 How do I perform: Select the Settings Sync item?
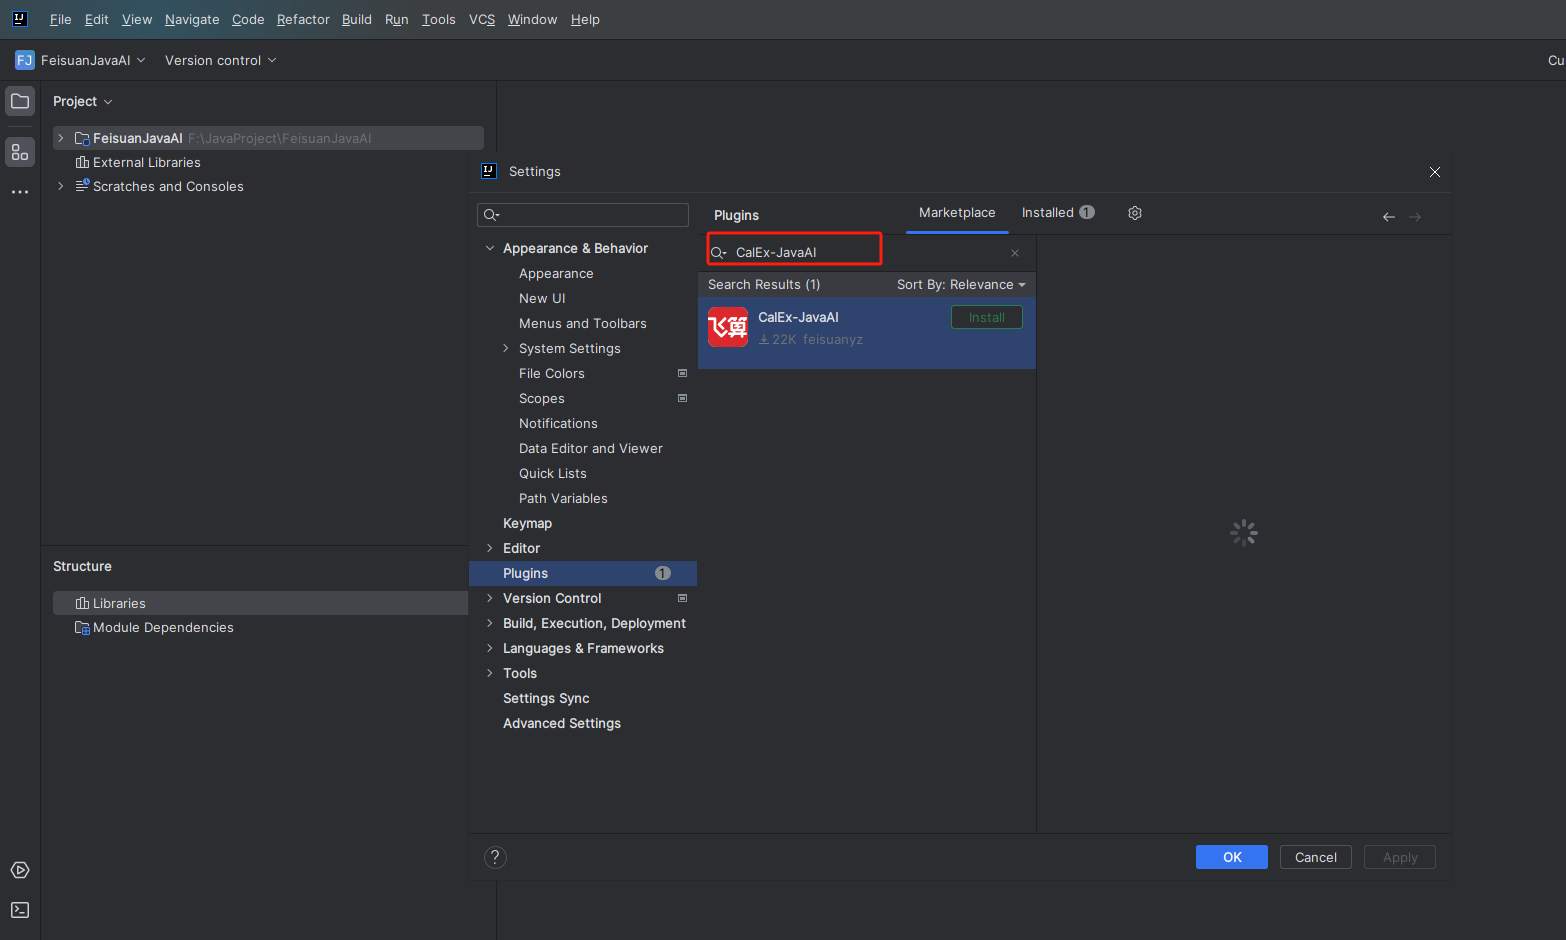(x=546, y=698)
